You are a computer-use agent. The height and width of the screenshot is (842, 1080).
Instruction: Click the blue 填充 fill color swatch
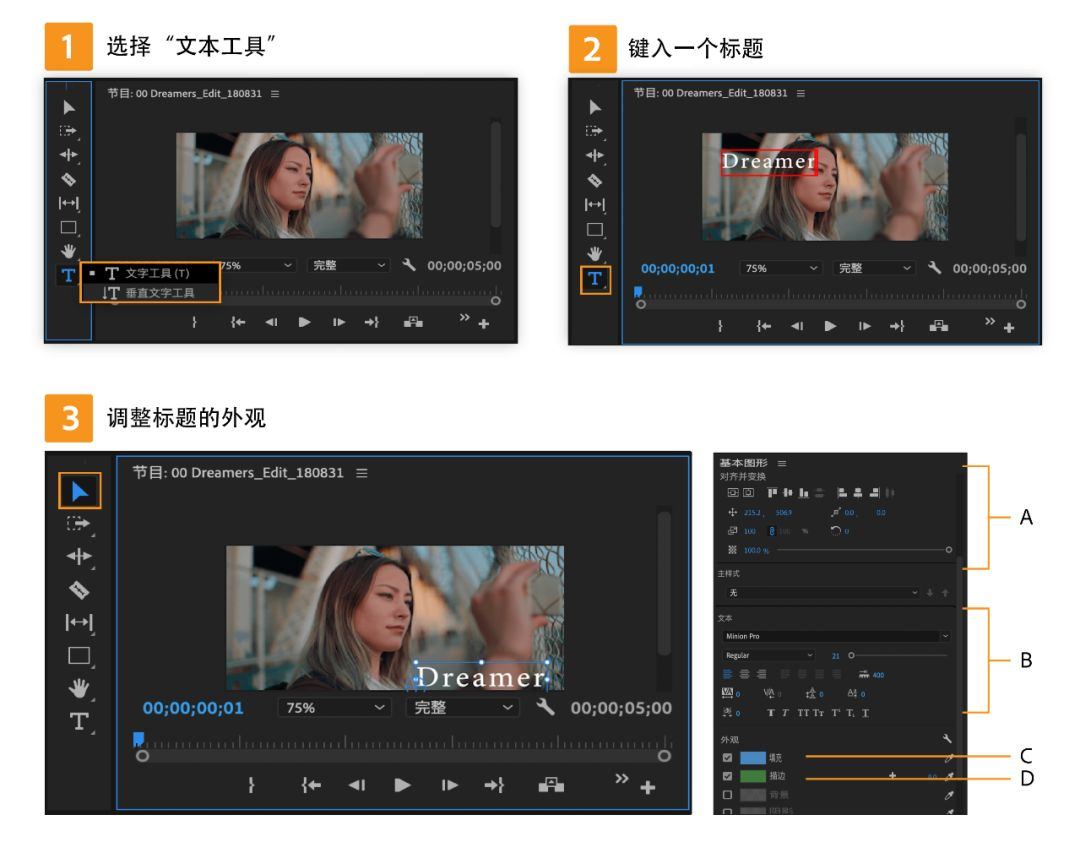[752, 757]
